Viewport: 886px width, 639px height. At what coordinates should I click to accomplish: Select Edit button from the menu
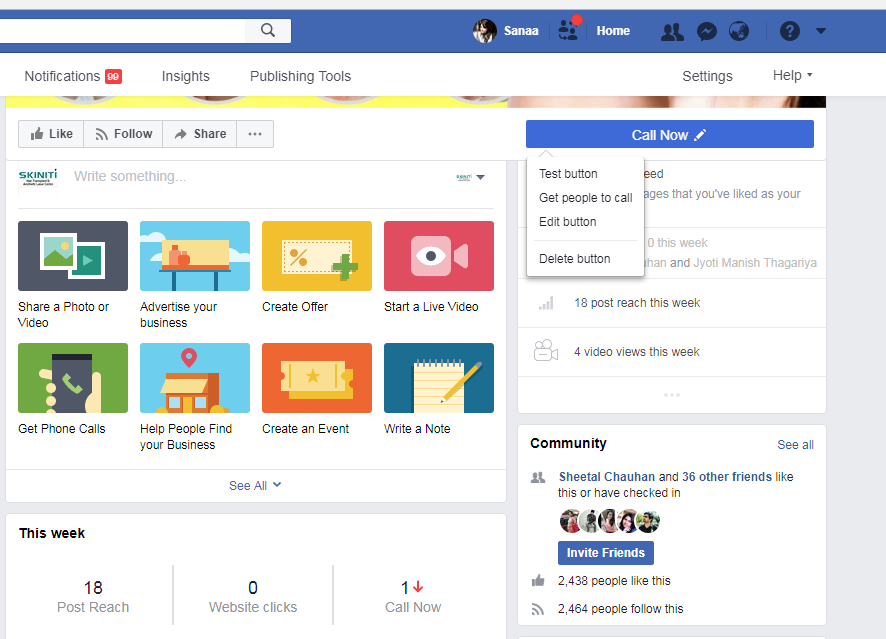point(567,222)
